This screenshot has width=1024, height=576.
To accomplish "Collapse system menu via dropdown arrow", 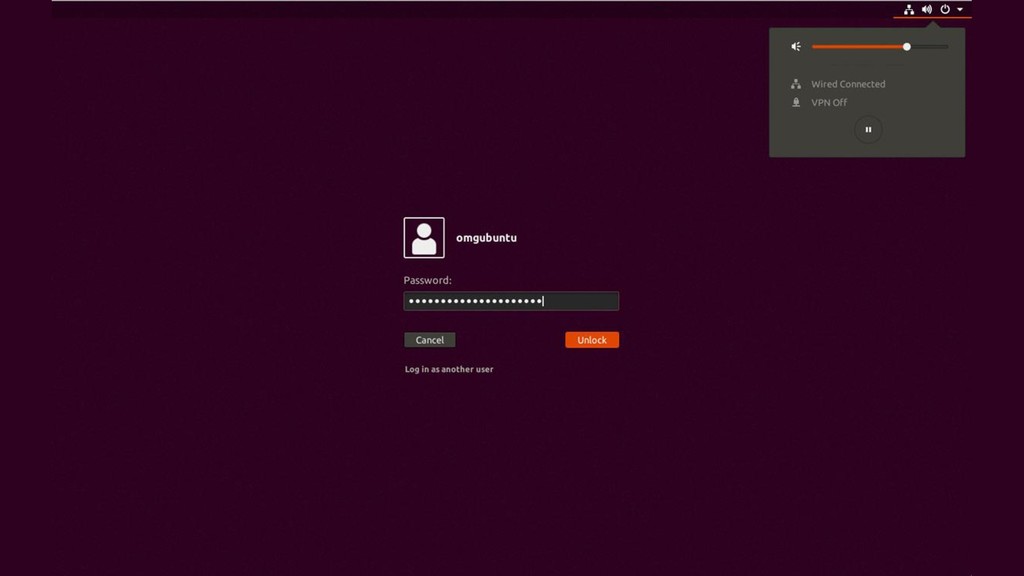I will [x=960, y=9].
